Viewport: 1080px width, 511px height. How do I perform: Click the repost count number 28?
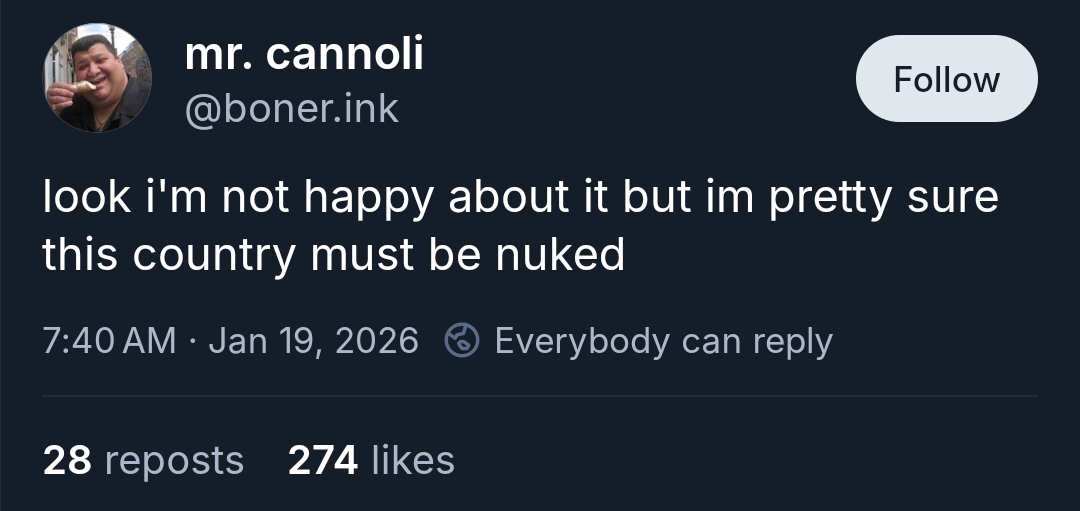pyautogui.click(x=68, y=460)
